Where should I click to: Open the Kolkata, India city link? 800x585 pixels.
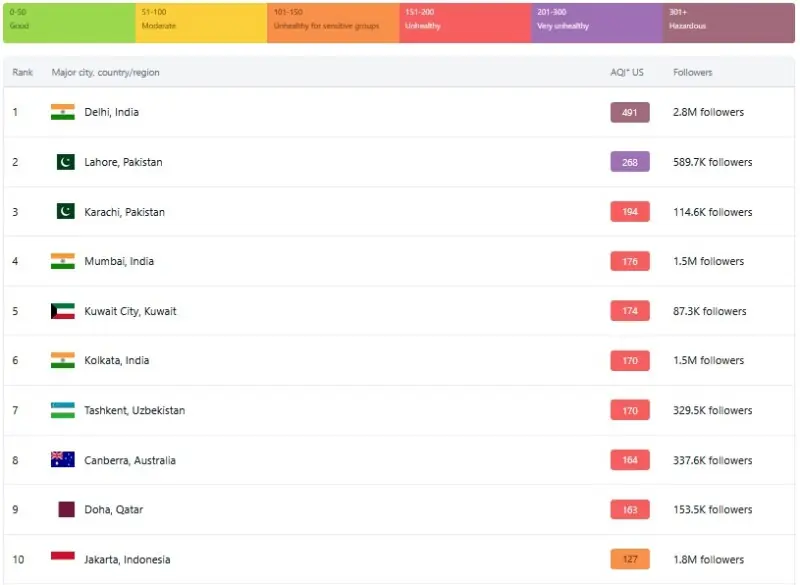coord(117,360)
